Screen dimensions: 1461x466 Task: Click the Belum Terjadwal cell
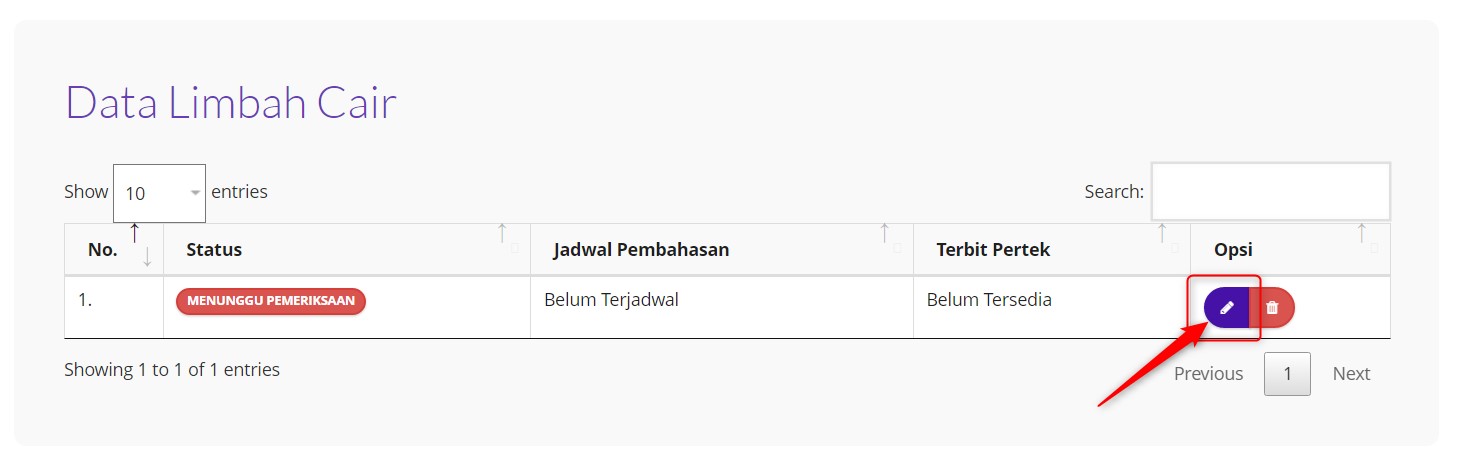click(x=611, y=300)
